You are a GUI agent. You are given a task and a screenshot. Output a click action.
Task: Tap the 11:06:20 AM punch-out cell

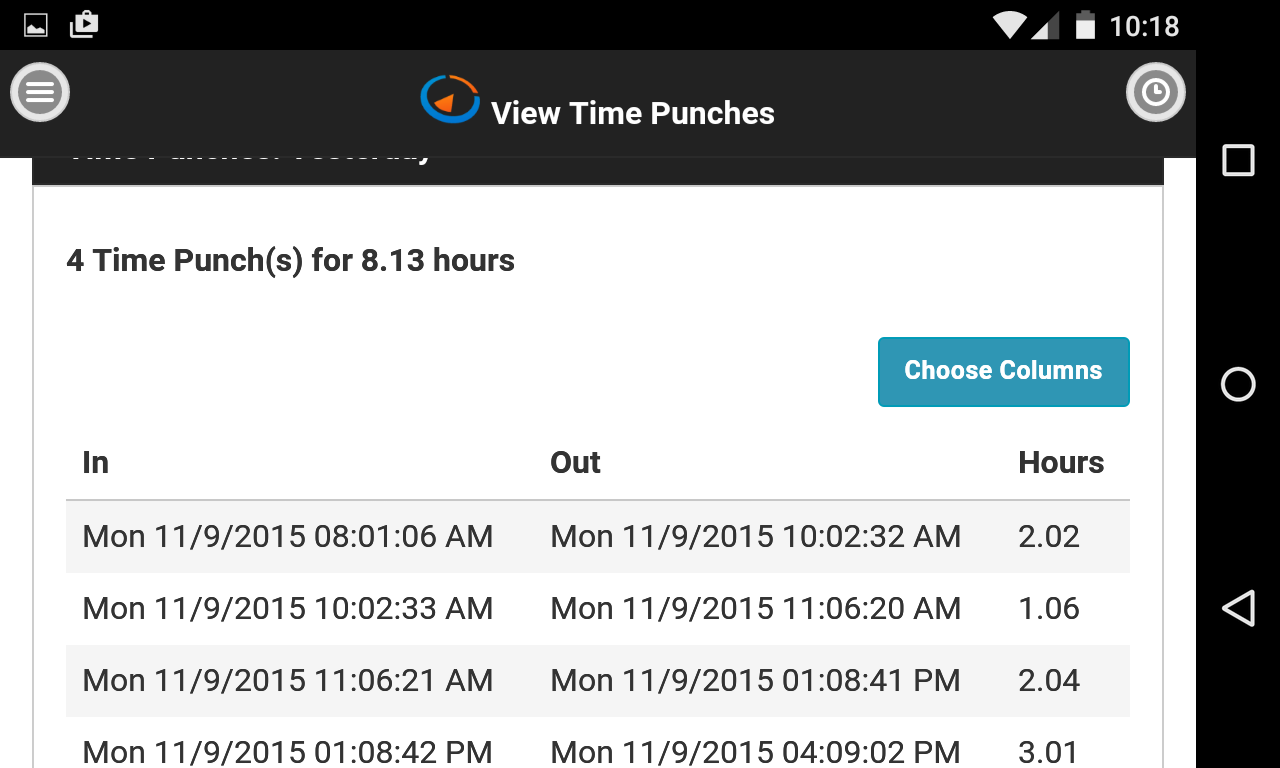755,608
